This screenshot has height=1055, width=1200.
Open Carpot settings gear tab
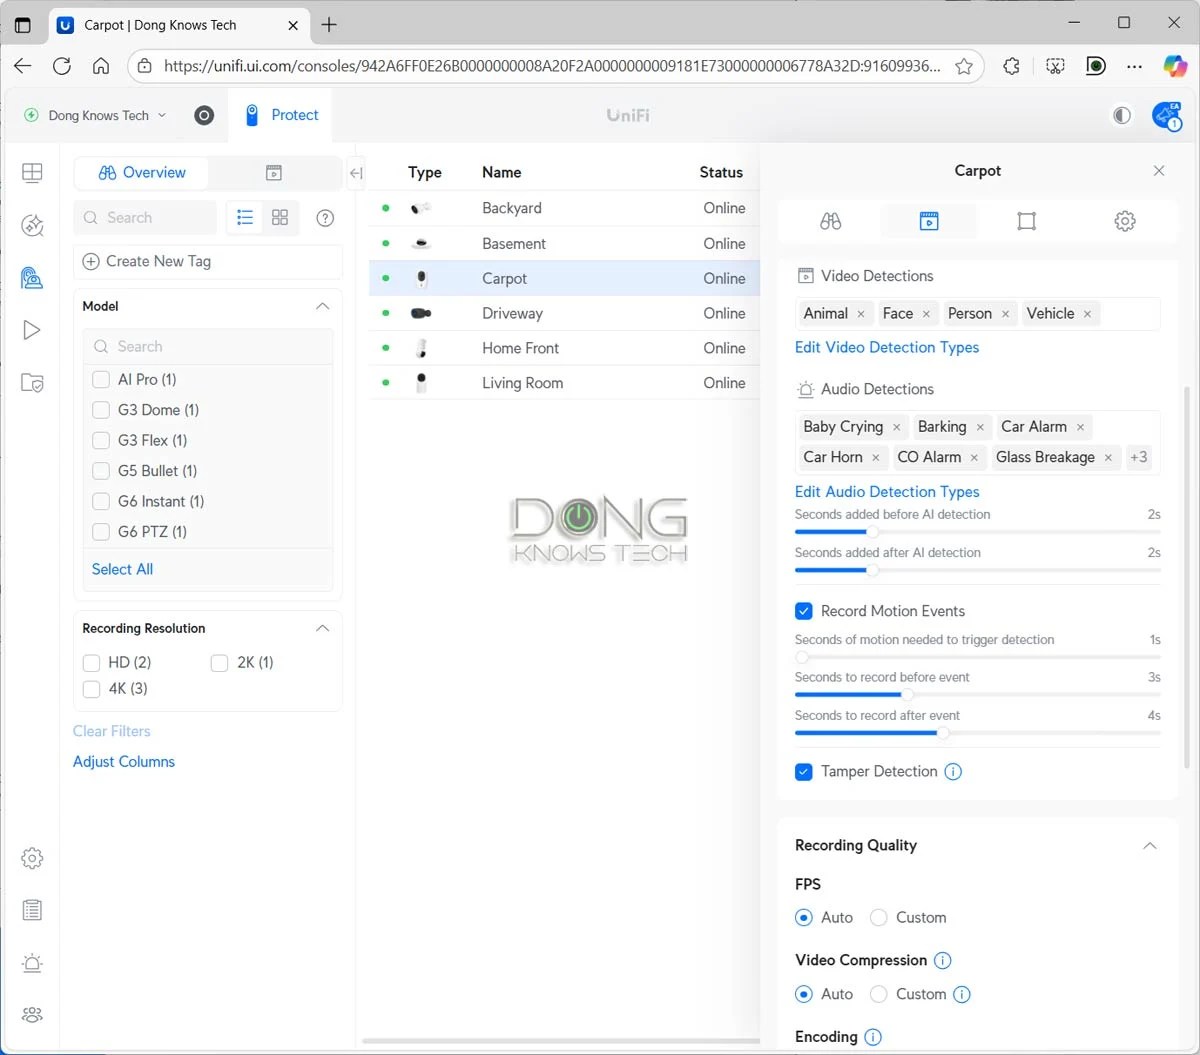pyautogui.click(x=1125, y=221)
